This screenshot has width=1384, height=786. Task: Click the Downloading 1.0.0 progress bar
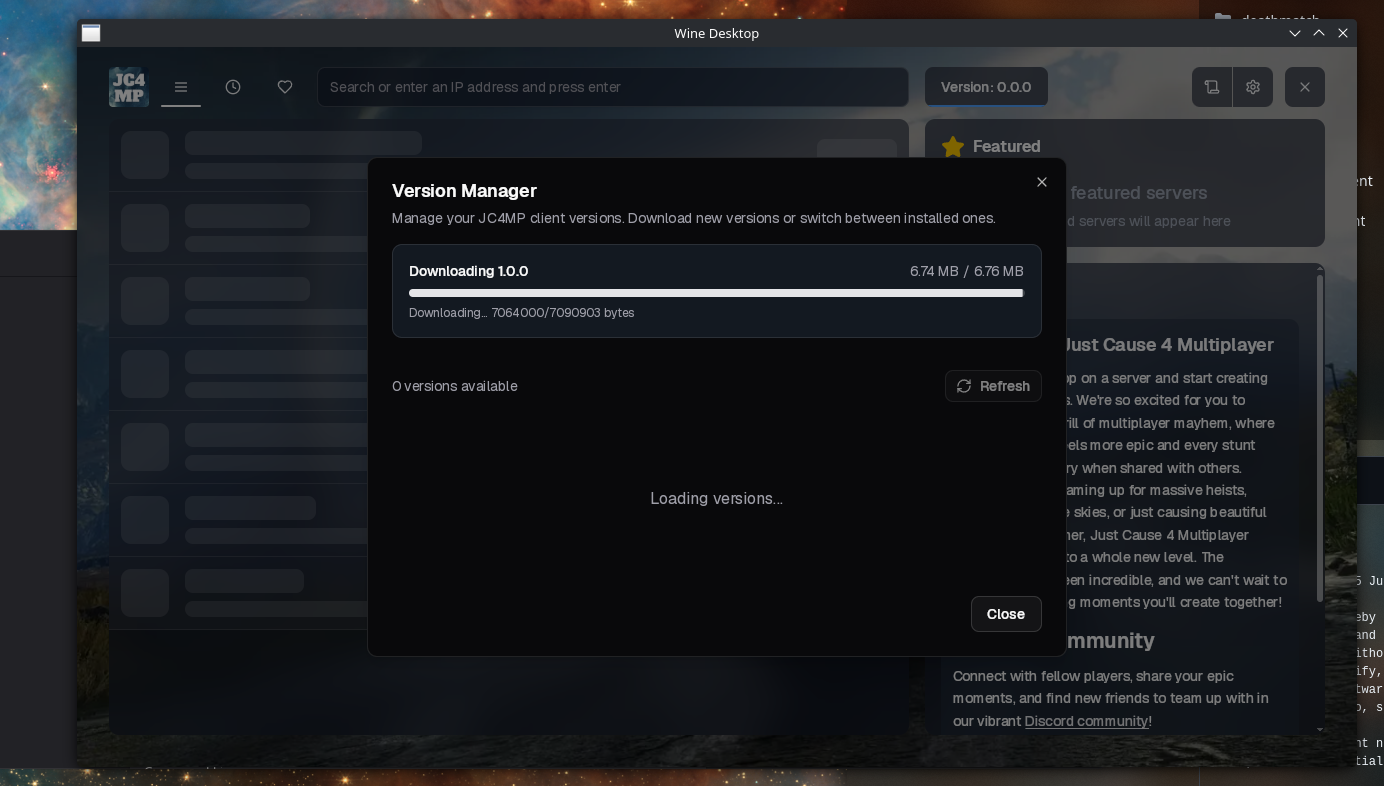pos(716,293)
